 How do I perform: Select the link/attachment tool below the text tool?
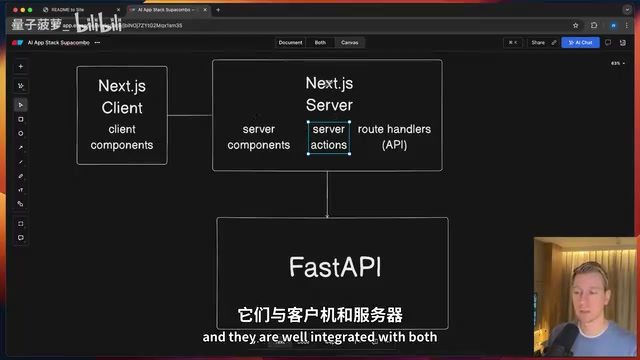21,204
